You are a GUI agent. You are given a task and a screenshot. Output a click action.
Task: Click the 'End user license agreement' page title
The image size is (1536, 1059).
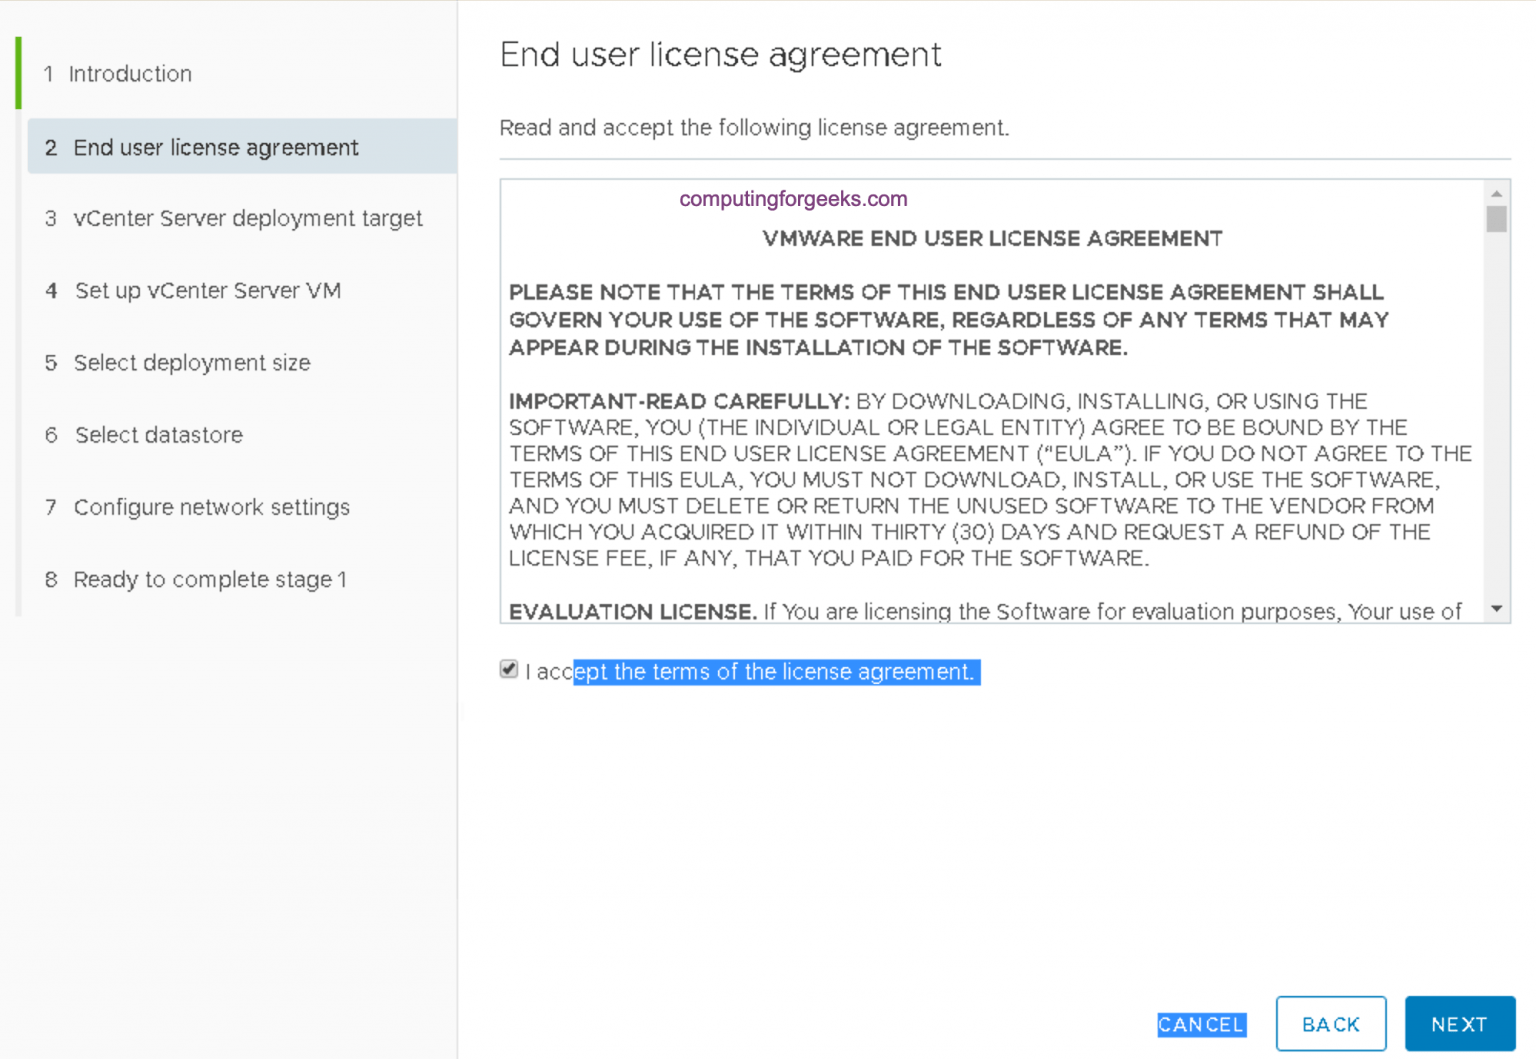(720, 54)
